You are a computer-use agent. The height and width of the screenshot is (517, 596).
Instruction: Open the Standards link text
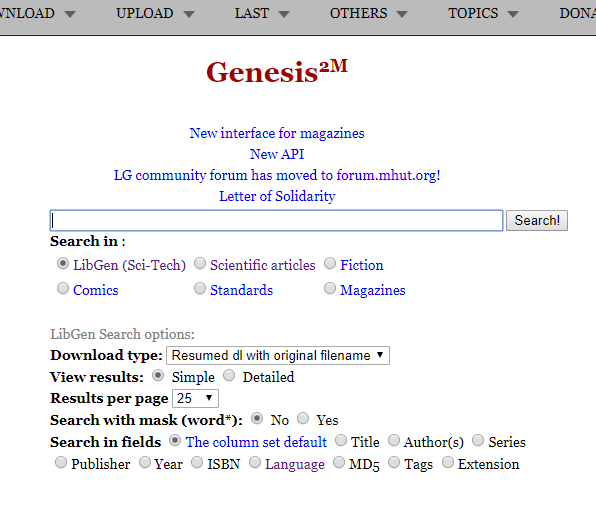(241, 290)
